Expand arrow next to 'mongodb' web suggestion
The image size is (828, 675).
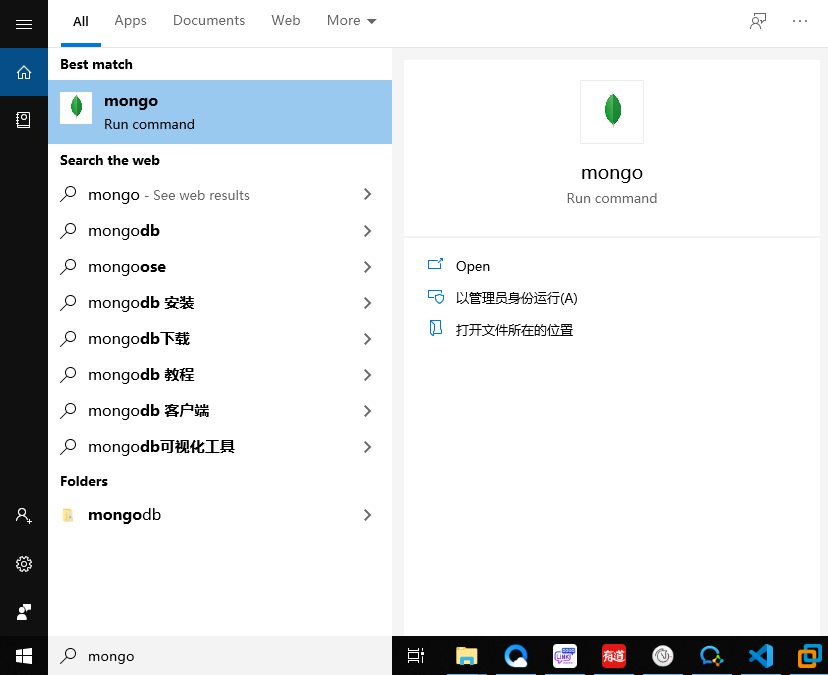pyautogui.click(x=368, y=231)
